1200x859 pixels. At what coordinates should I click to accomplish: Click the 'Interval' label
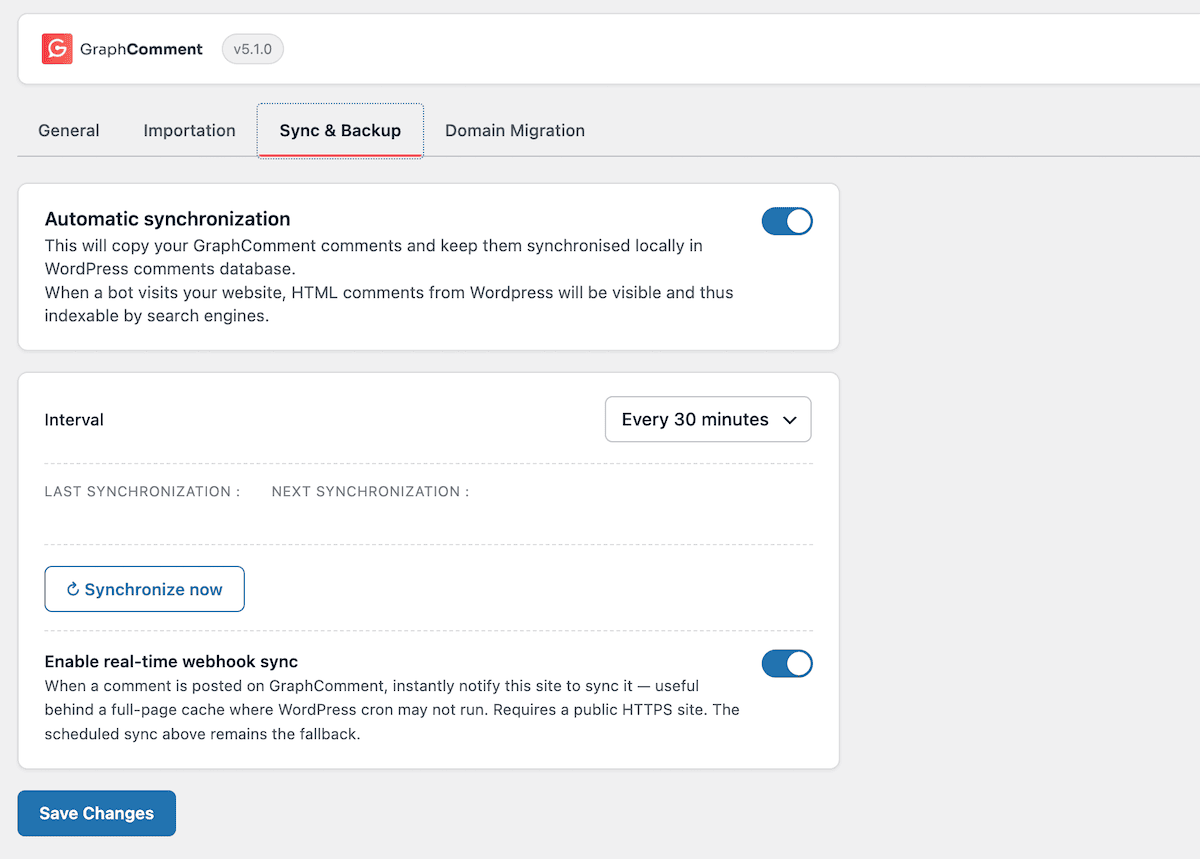tap(74, 420)
